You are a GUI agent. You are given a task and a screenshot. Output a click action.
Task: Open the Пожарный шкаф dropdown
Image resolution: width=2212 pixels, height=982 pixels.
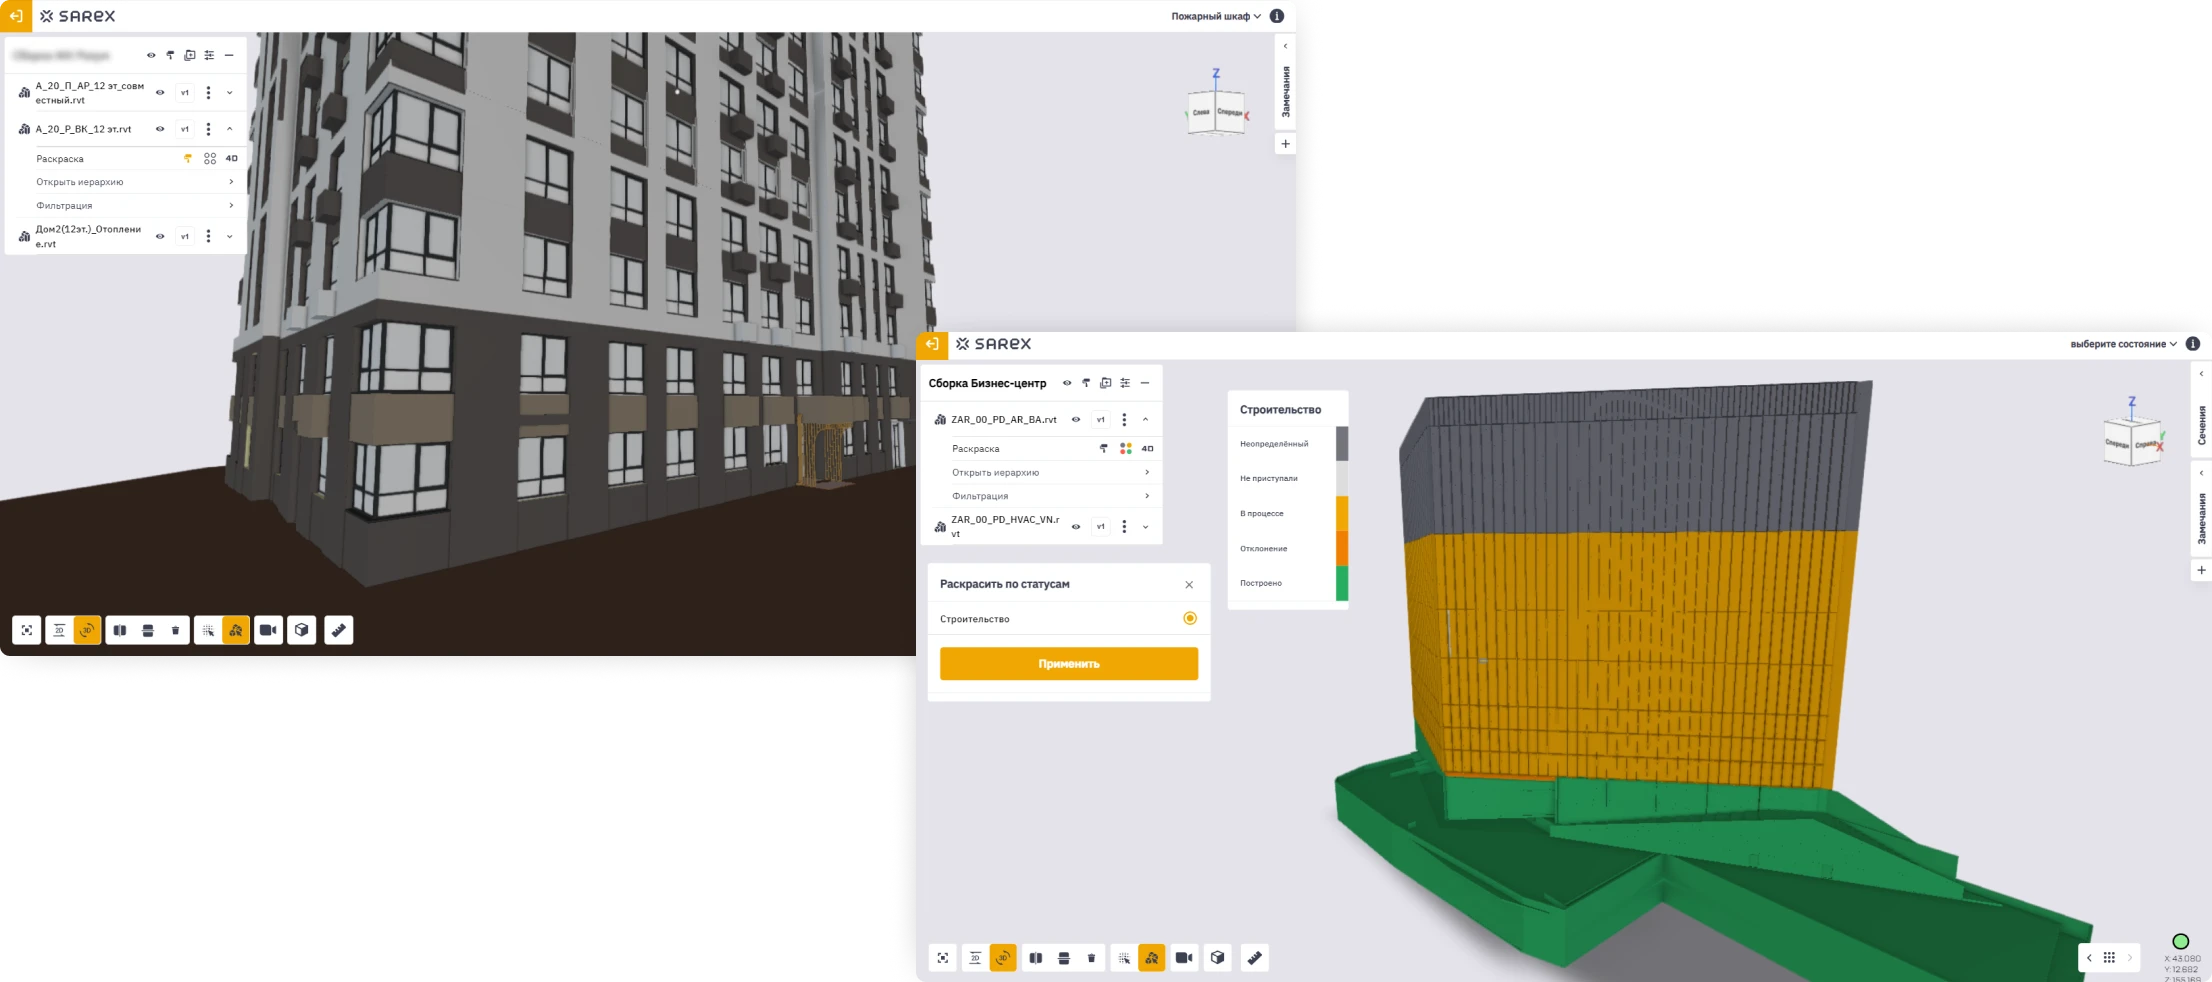pos(1215,16)
